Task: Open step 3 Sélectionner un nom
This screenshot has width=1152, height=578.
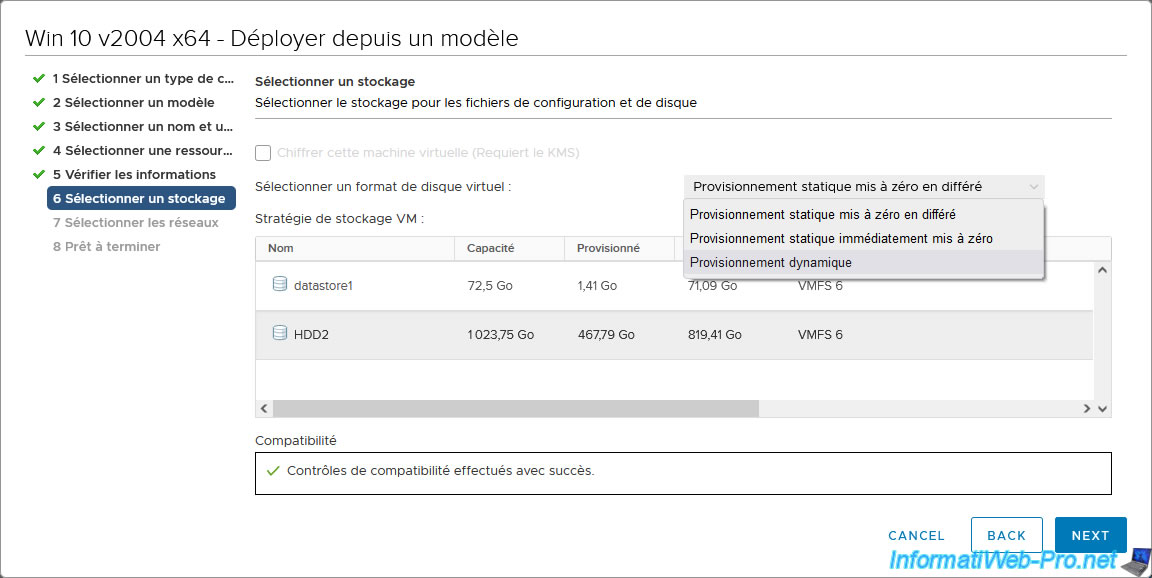Action: point(142,126)
